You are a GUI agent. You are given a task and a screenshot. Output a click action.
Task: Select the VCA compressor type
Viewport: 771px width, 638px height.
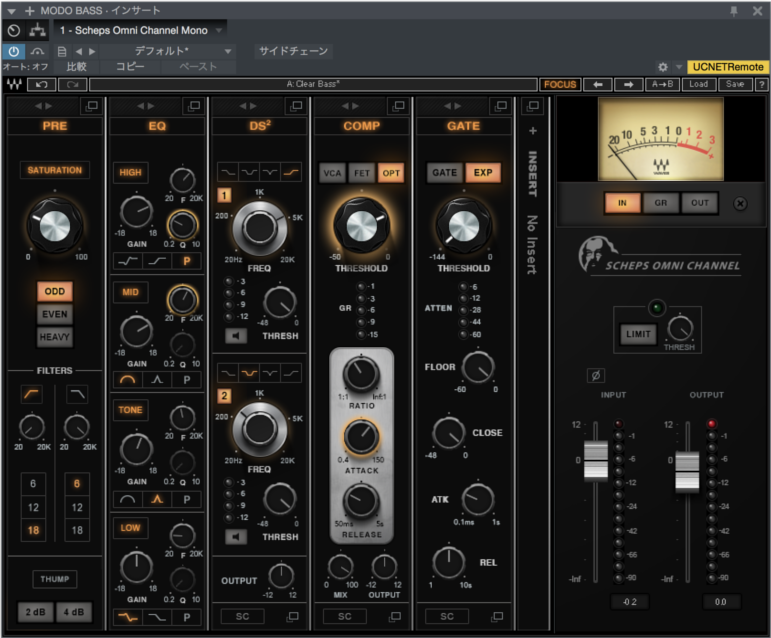pyautogui.click(x=332, y=173)
